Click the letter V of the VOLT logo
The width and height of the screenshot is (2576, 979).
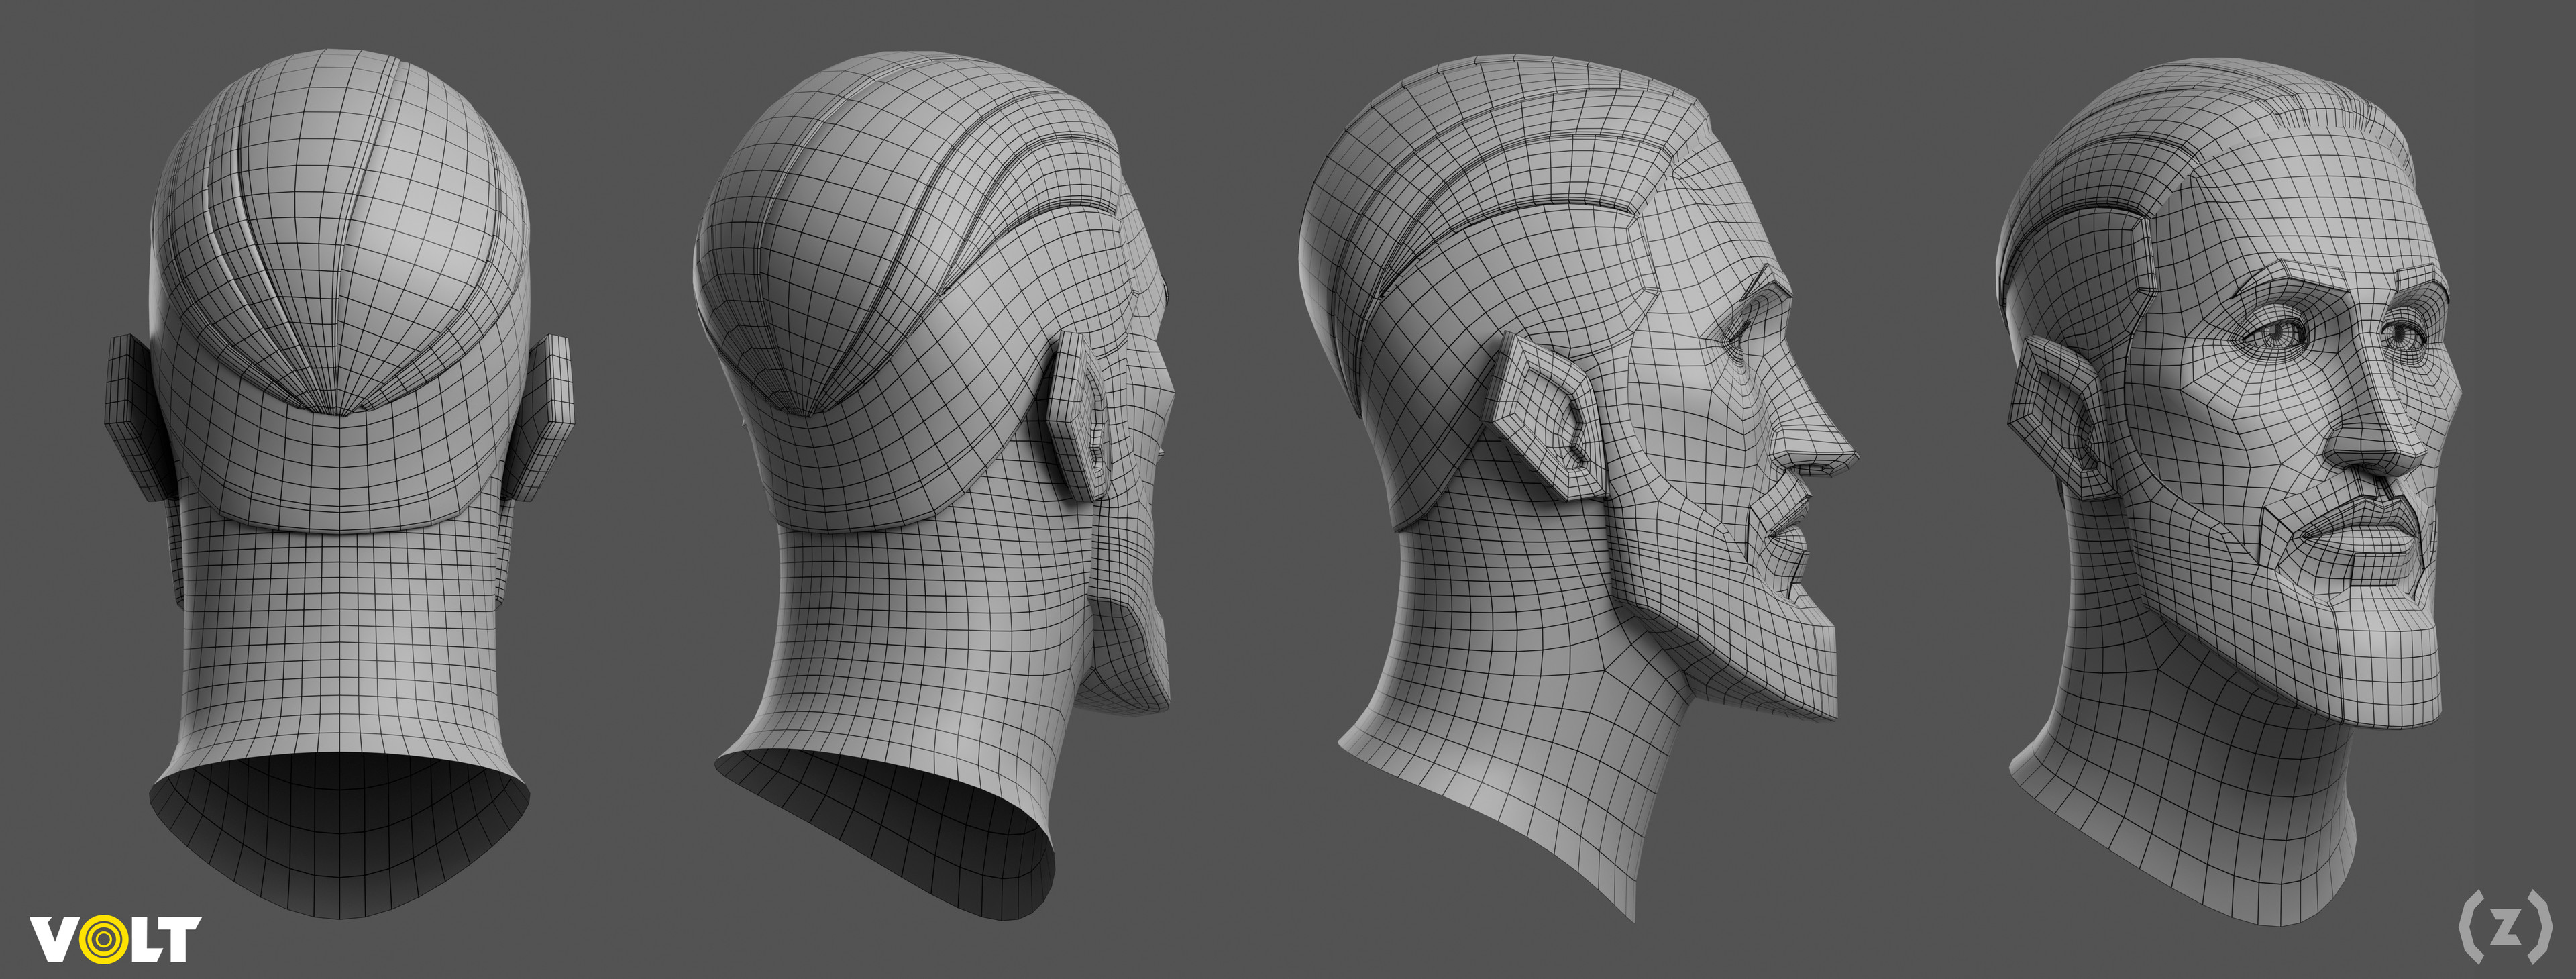pos(54,939)
